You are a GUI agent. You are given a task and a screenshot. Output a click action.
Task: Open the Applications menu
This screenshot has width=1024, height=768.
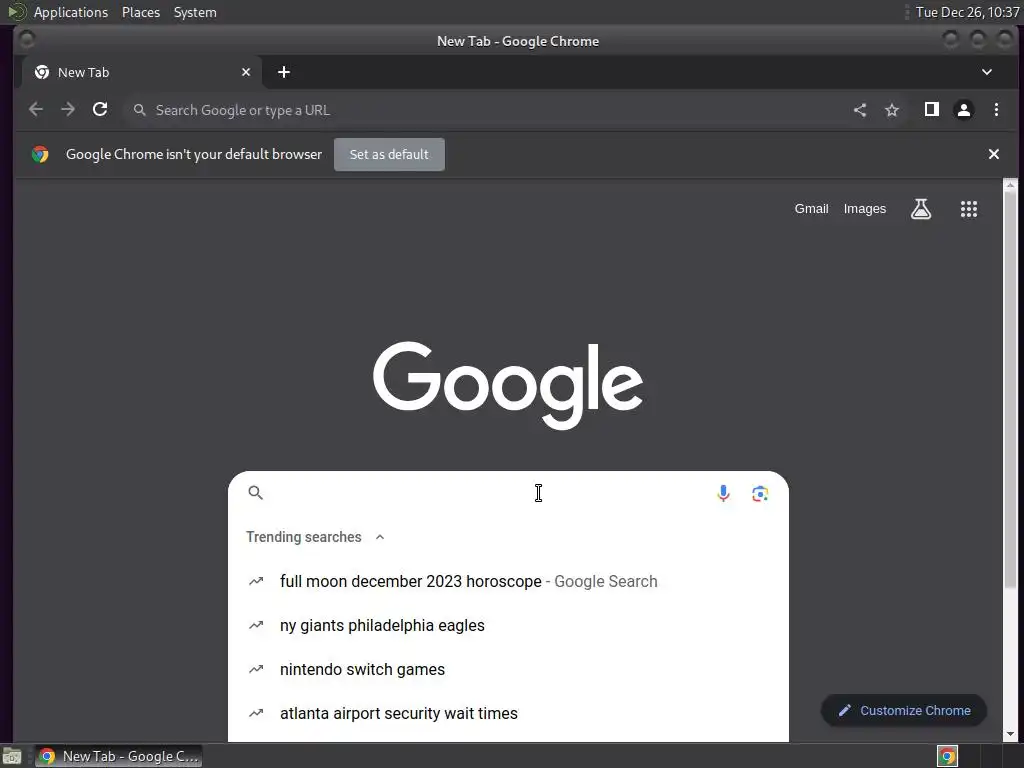(x=71, y=12)
